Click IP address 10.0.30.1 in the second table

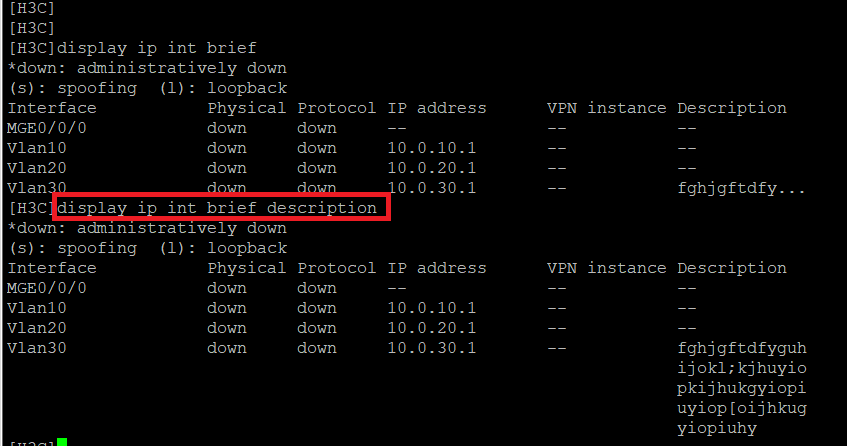pyautogui.click(x=431, y=348)
